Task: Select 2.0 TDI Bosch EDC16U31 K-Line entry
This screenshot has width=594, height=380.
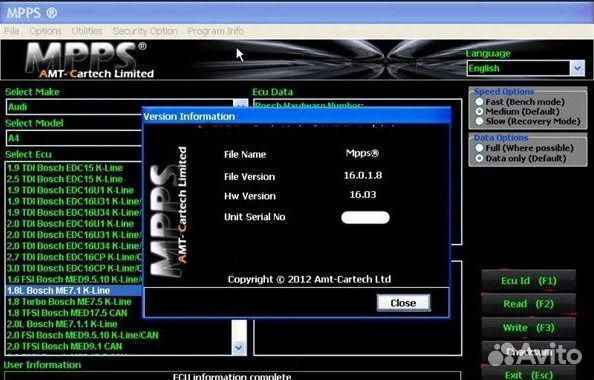Action: [74, 235]
